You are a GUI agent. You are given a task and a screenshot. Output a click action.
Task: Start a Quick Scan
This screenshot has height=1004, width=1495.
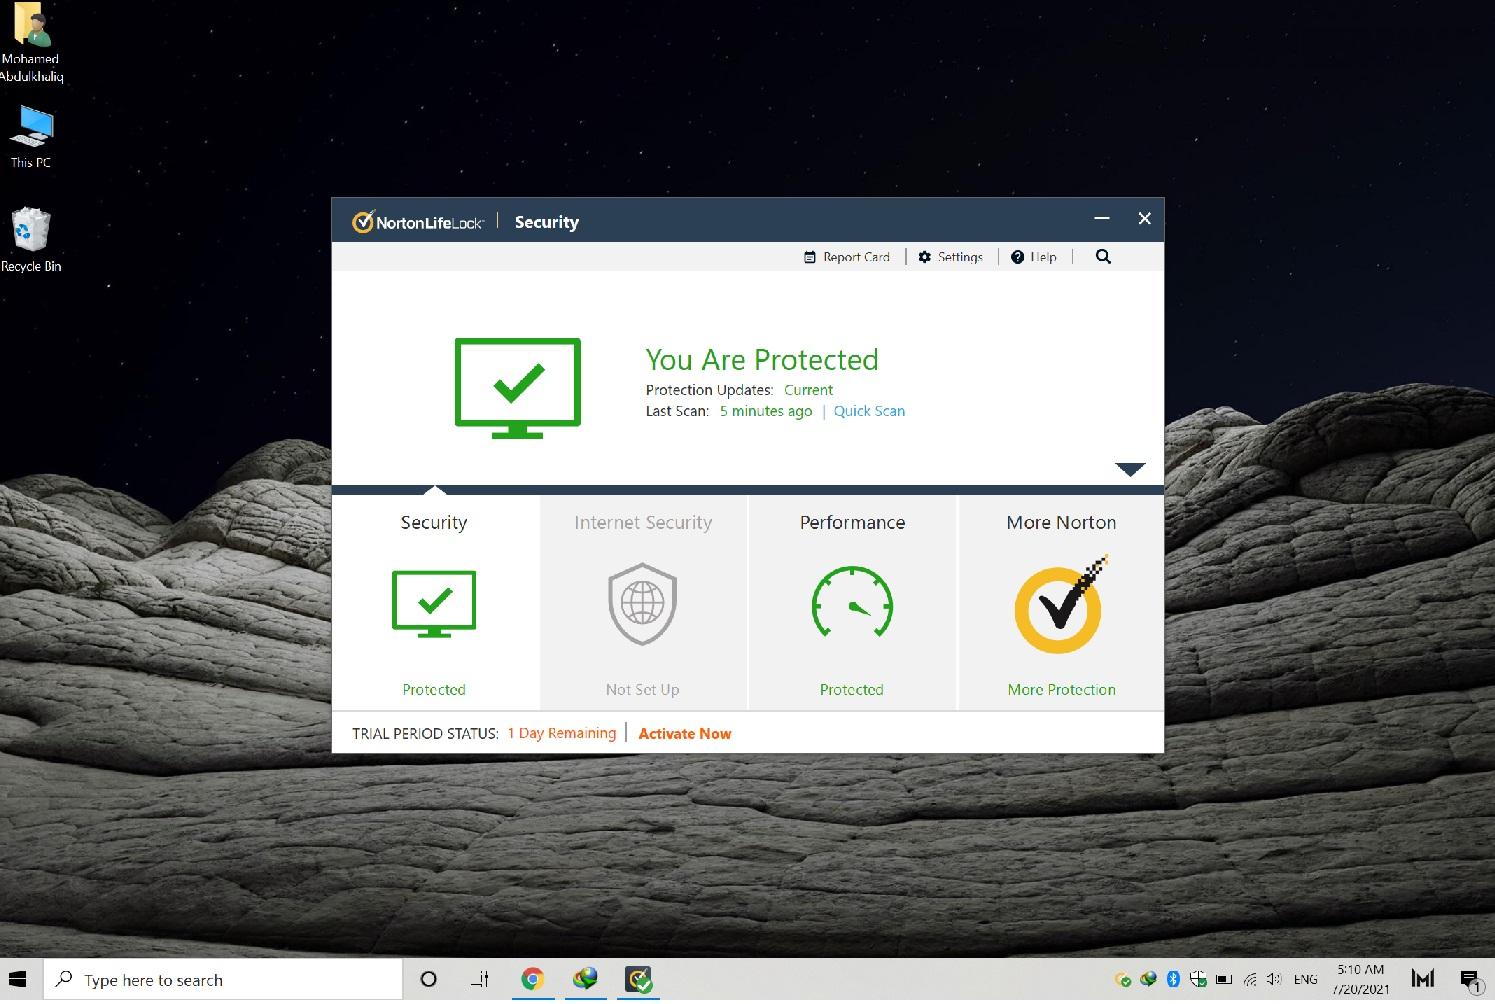869,411
